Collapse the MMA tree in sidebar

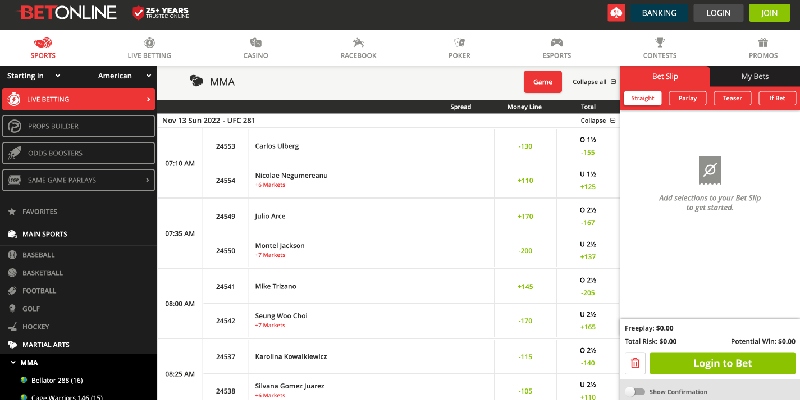(x=13, y=363)
